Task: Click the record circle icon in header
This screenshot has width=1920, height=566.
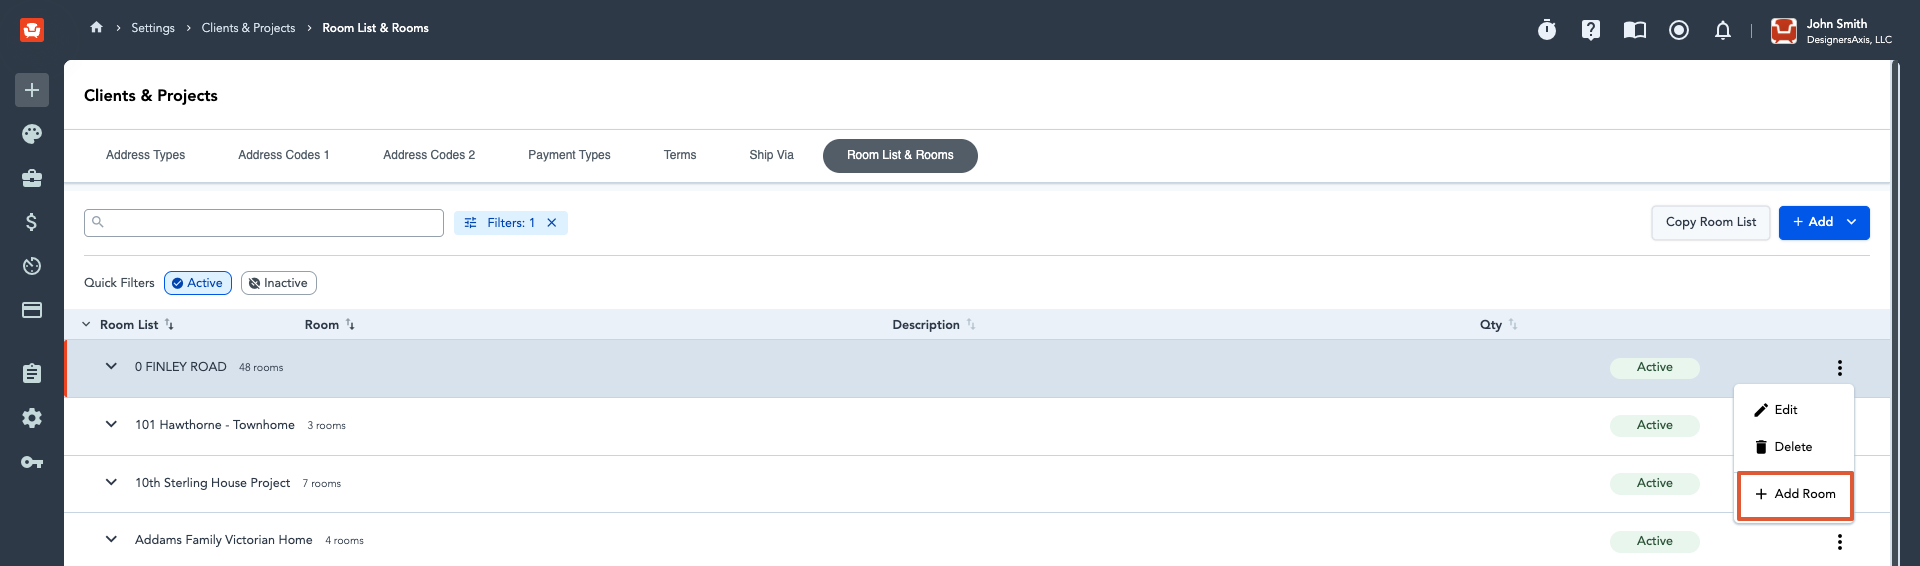Action: [1679, 30]
